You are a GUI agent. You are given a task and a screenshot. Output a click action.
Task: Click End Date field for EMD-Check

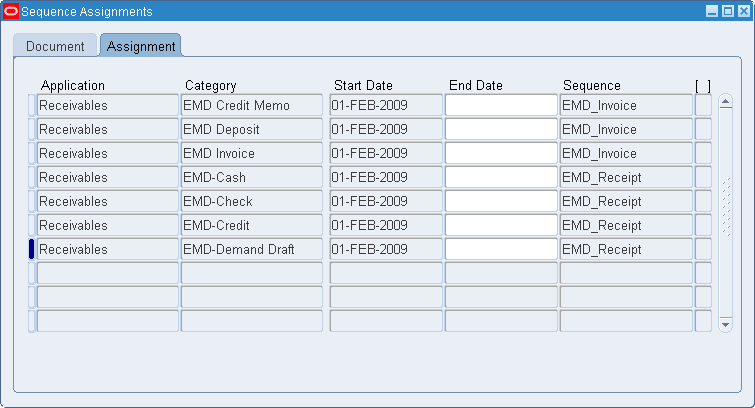click(501, 201)
